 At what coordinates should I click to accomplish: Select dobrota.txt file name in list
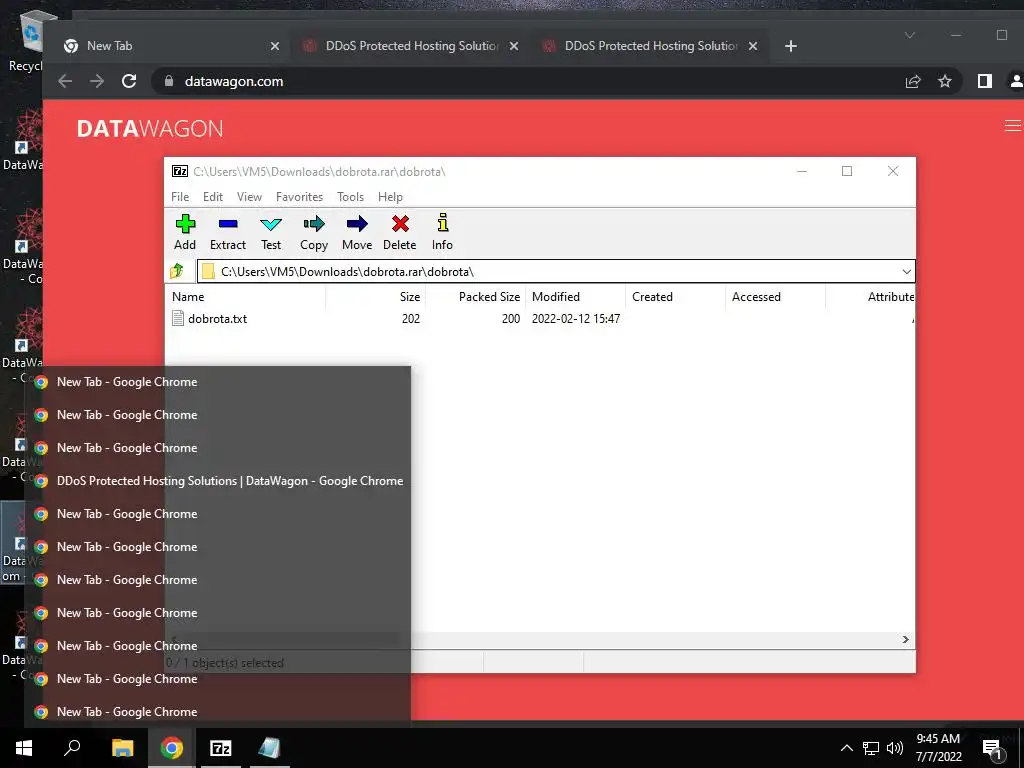(x=217, y=319)
